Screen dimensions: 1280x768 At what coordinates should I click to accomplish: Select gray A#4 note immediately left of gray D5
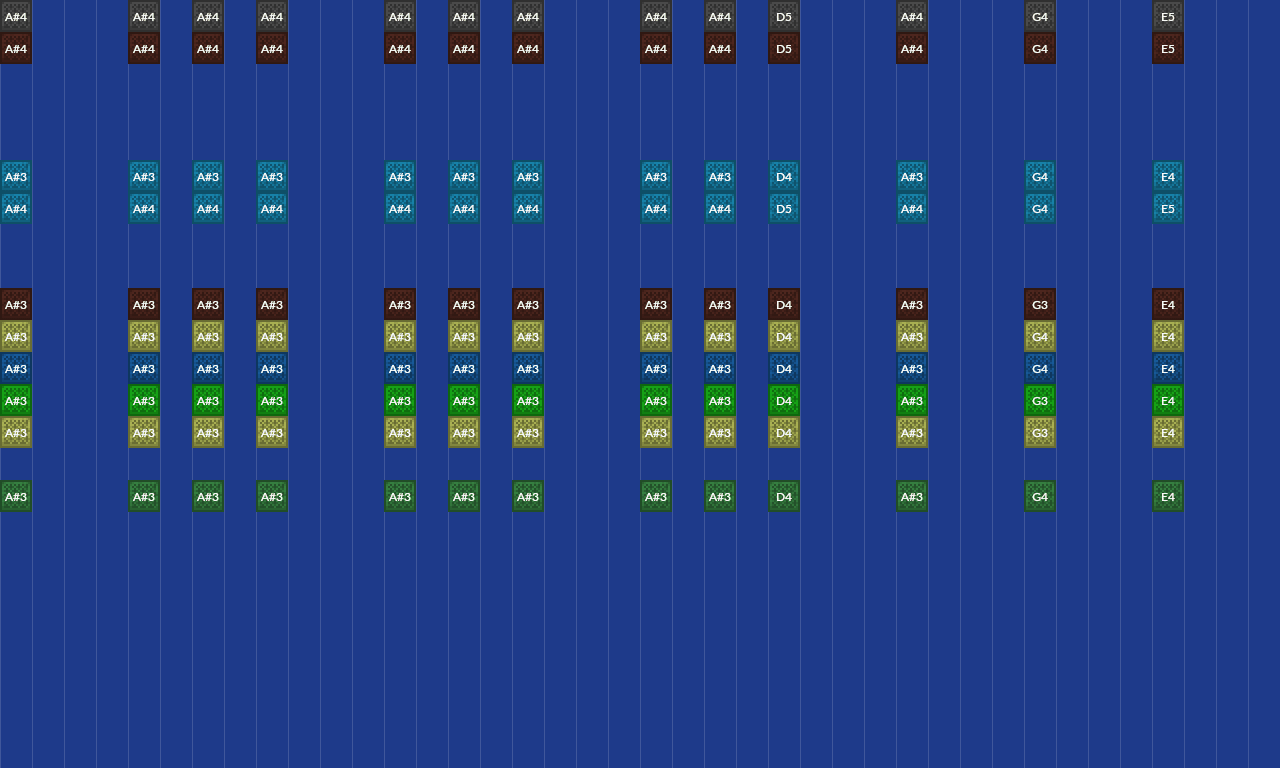[720, 16]
